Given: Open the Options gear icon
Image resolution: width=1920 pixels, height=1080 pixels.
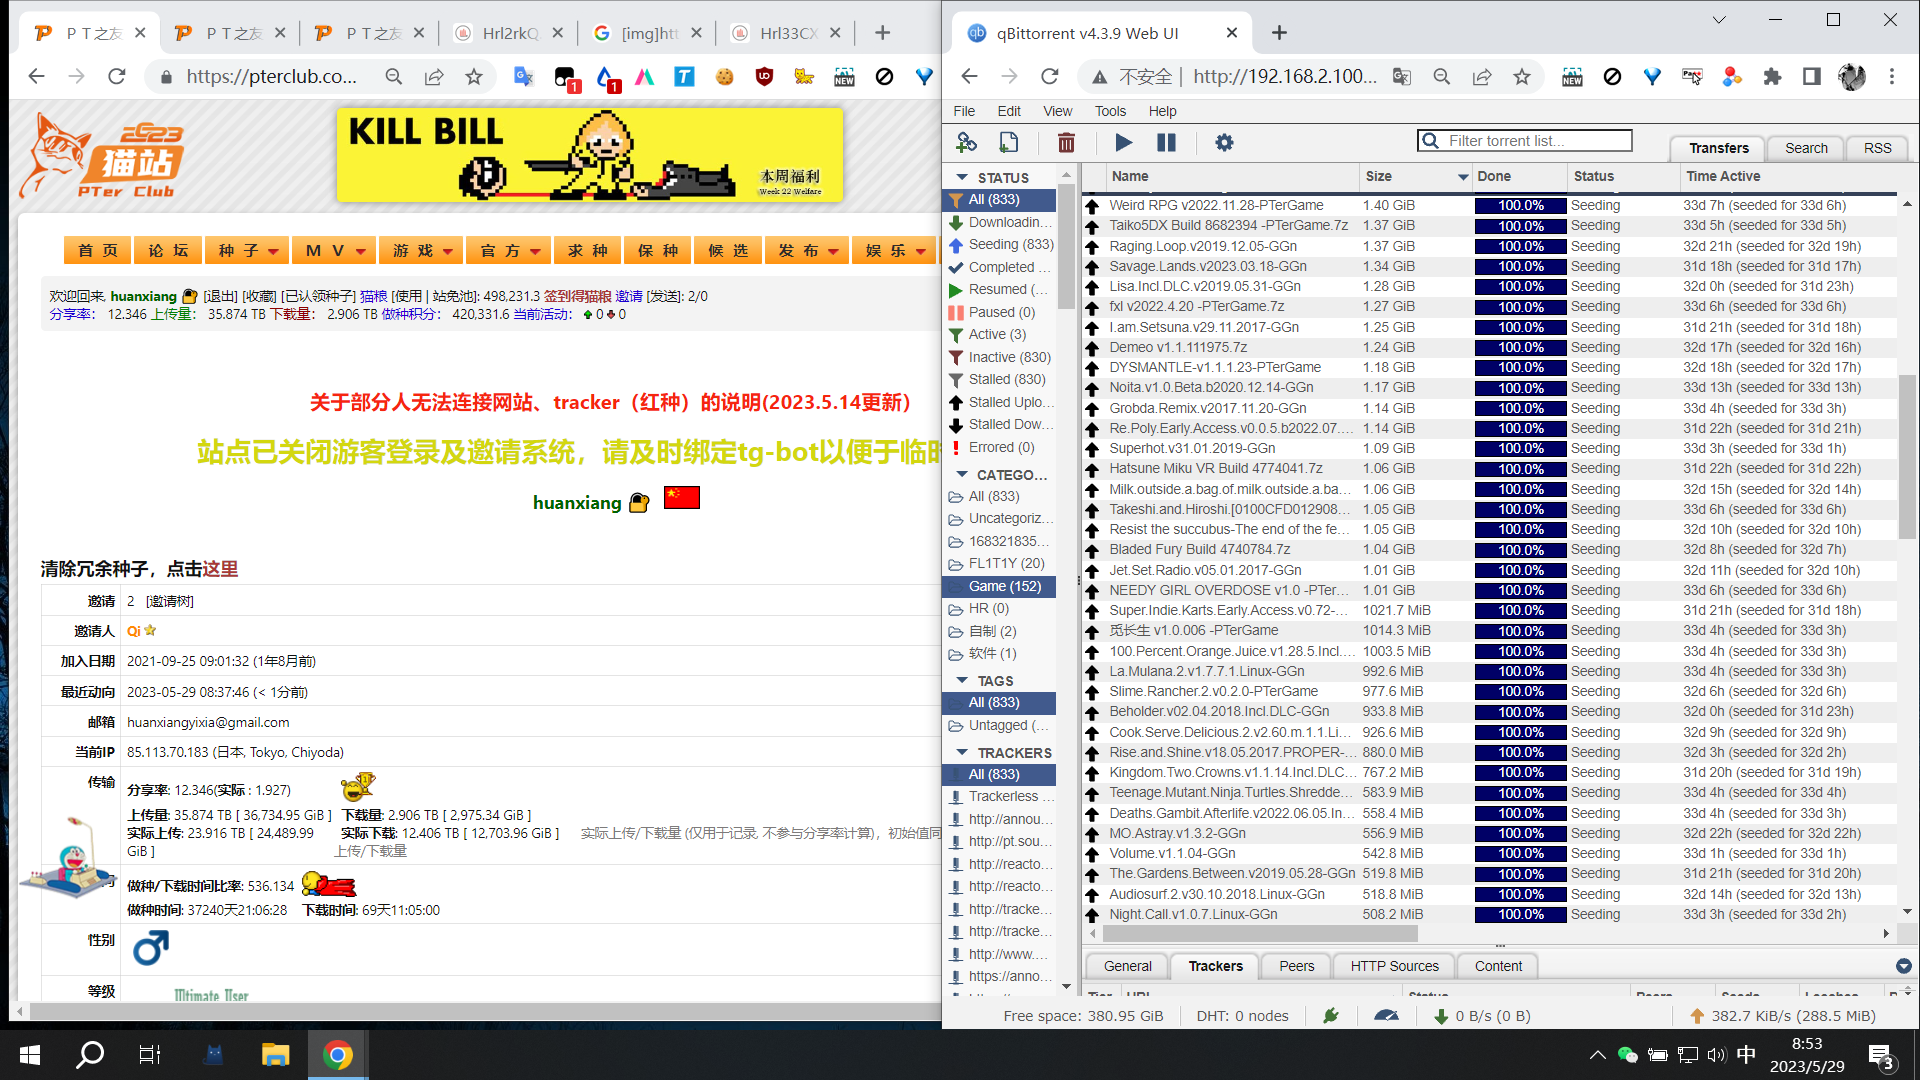Looking at the screenshot, I should pos(1224,143).
